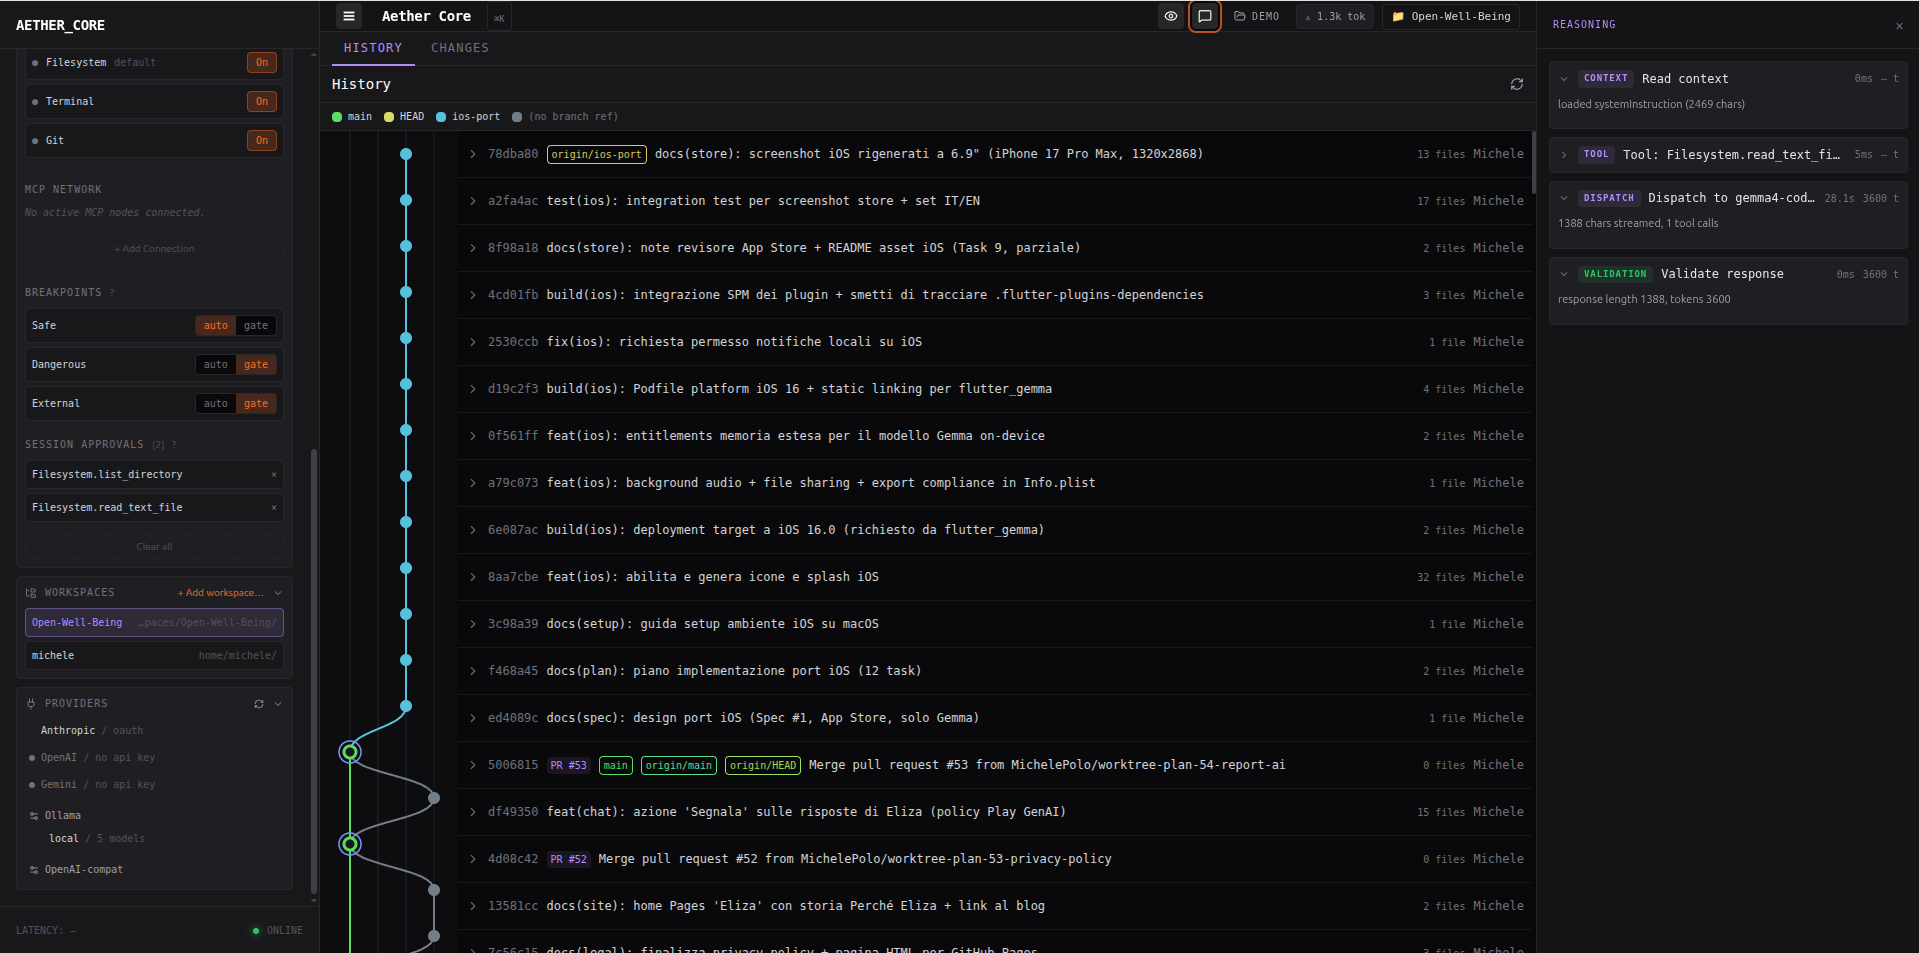Switch to the CHANGES tab
The height and width of the screenshot is (953, 1919).
460,48
